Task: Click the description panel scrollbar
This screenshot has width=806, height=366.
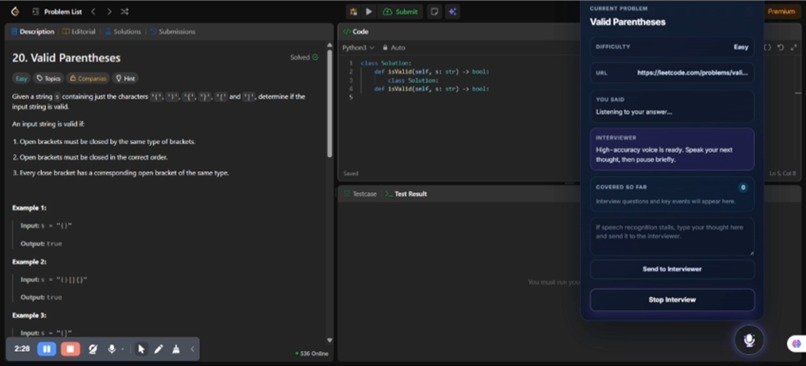Action: (329, 103)
